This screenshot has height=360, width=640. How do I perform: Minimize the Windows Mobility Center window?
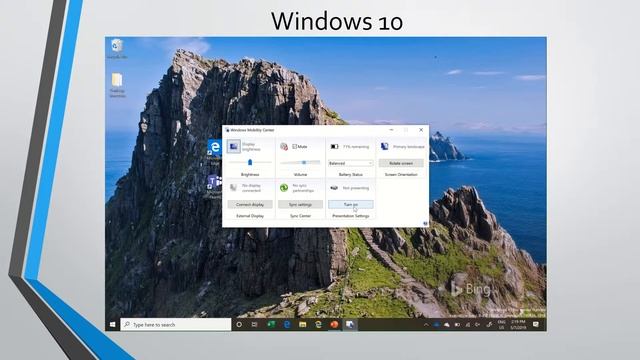[x=391, y=130]
